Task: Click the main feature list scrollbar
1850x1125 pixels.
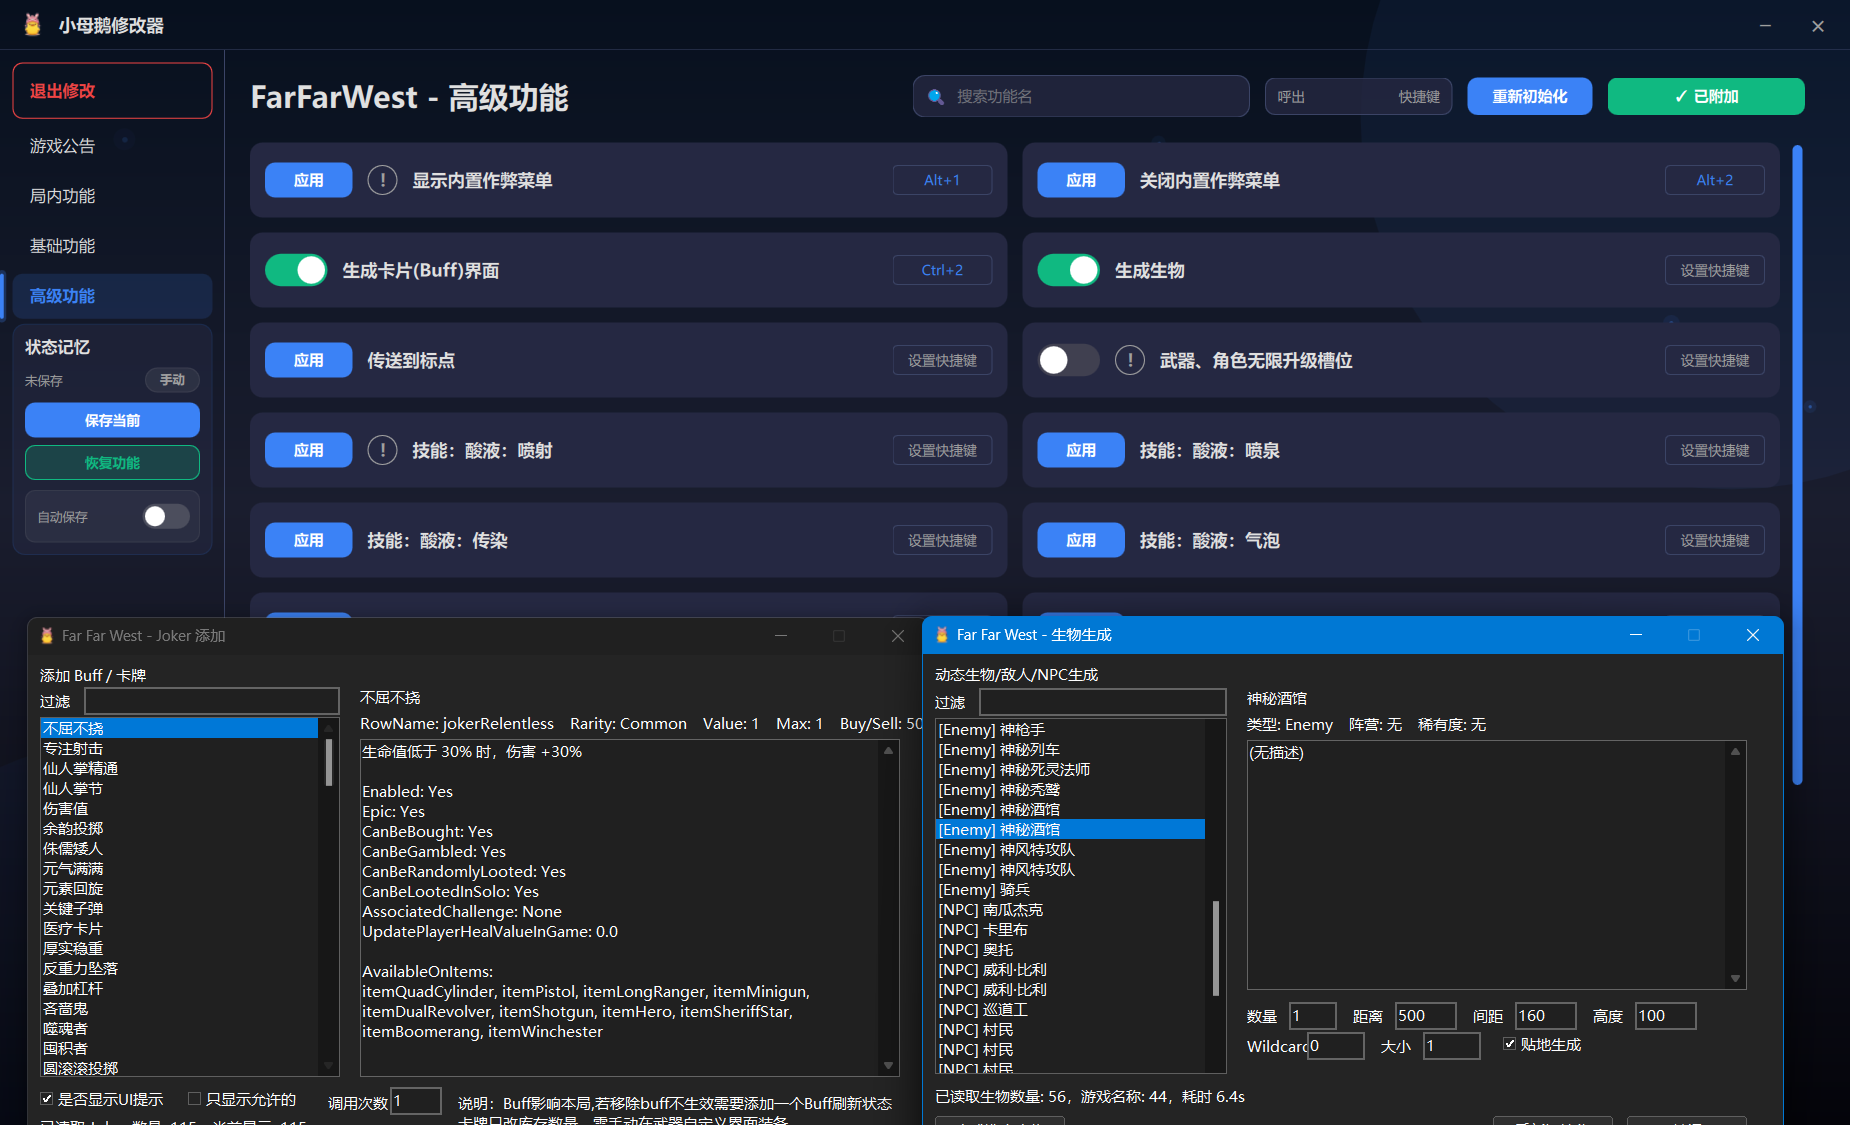Action: [x=1797, y=465]
